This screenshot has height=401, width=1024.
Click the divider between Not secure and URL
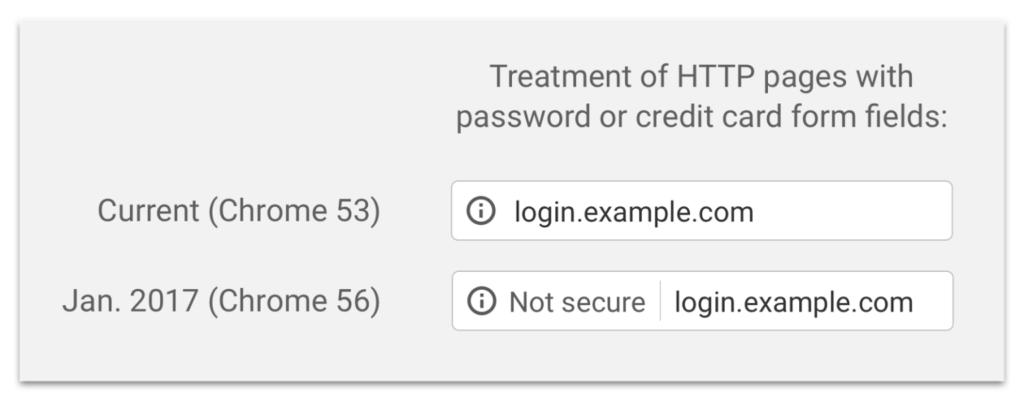660,302
